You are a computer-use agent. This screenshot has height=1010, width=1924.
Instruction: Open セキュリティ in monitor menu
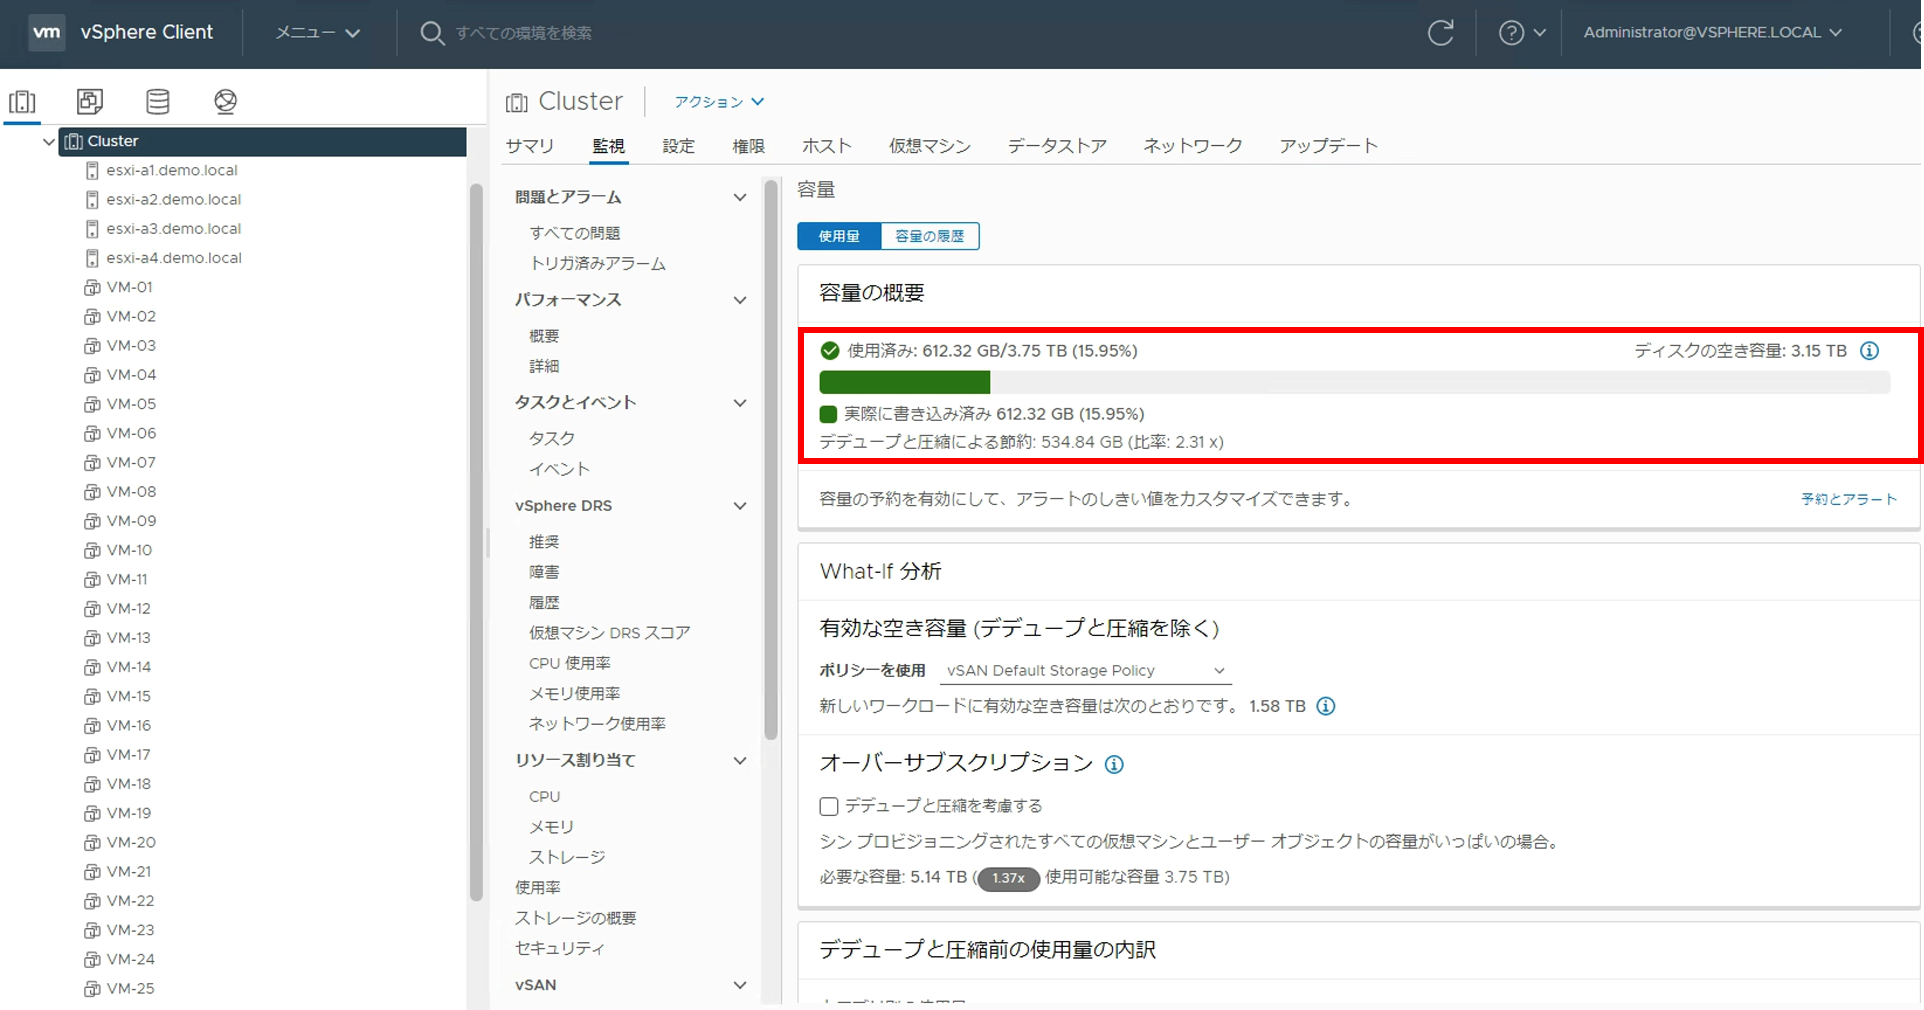point(560,948)
